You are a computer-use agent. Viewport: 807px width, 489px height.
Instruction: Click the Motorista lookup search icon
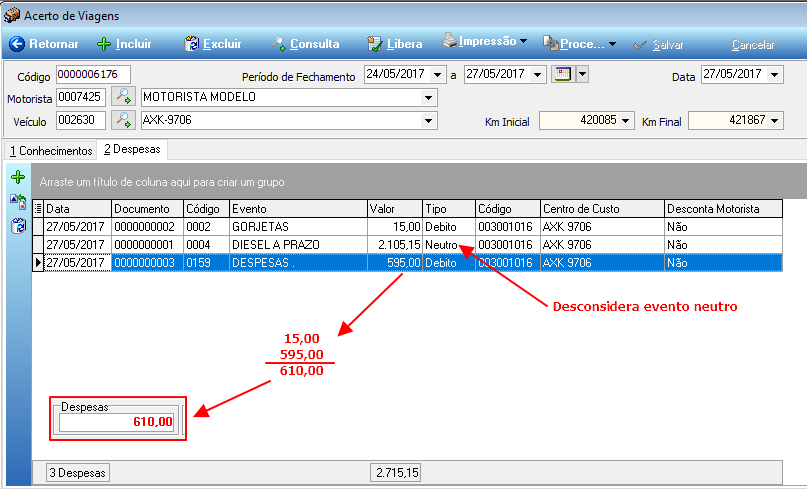pyautogui.click(x=124, y=96)
